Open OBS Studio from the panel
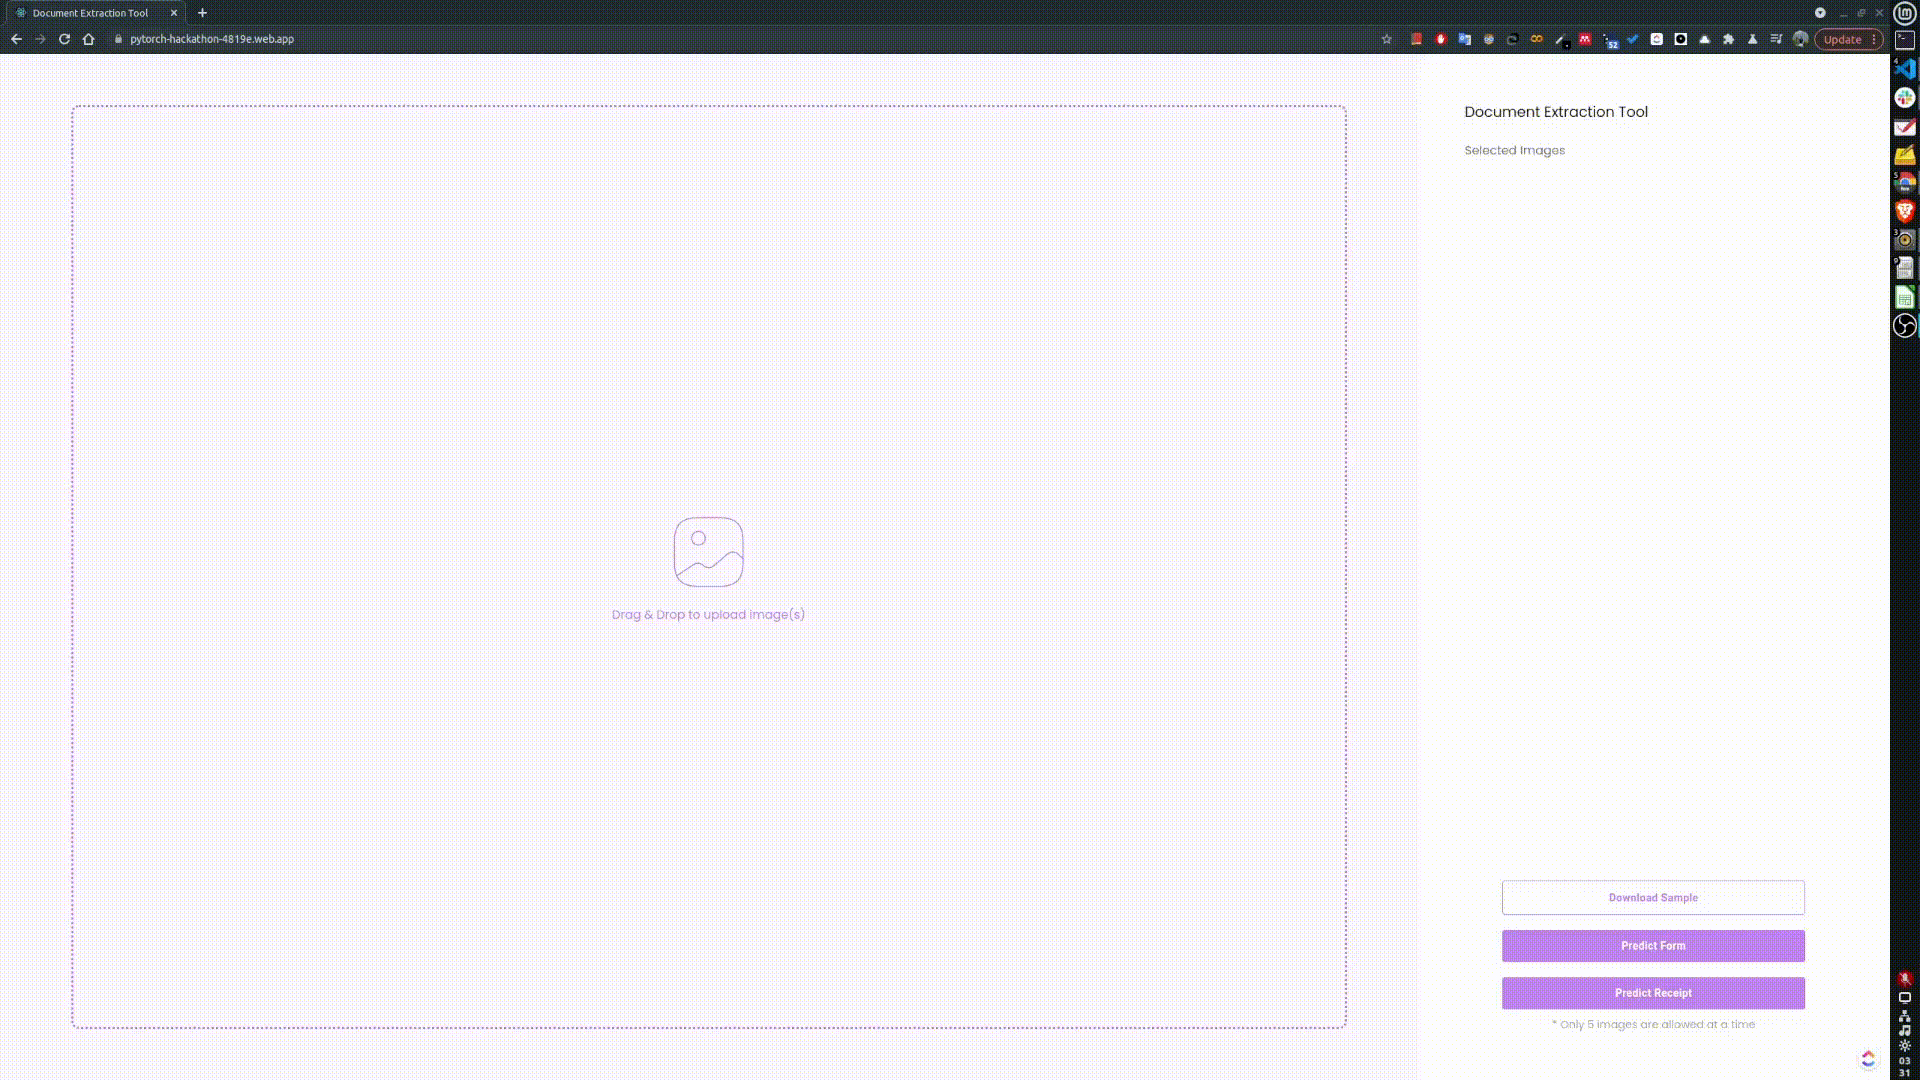The width and height of the screenshot is (1920, 1080). (1904, 326)
